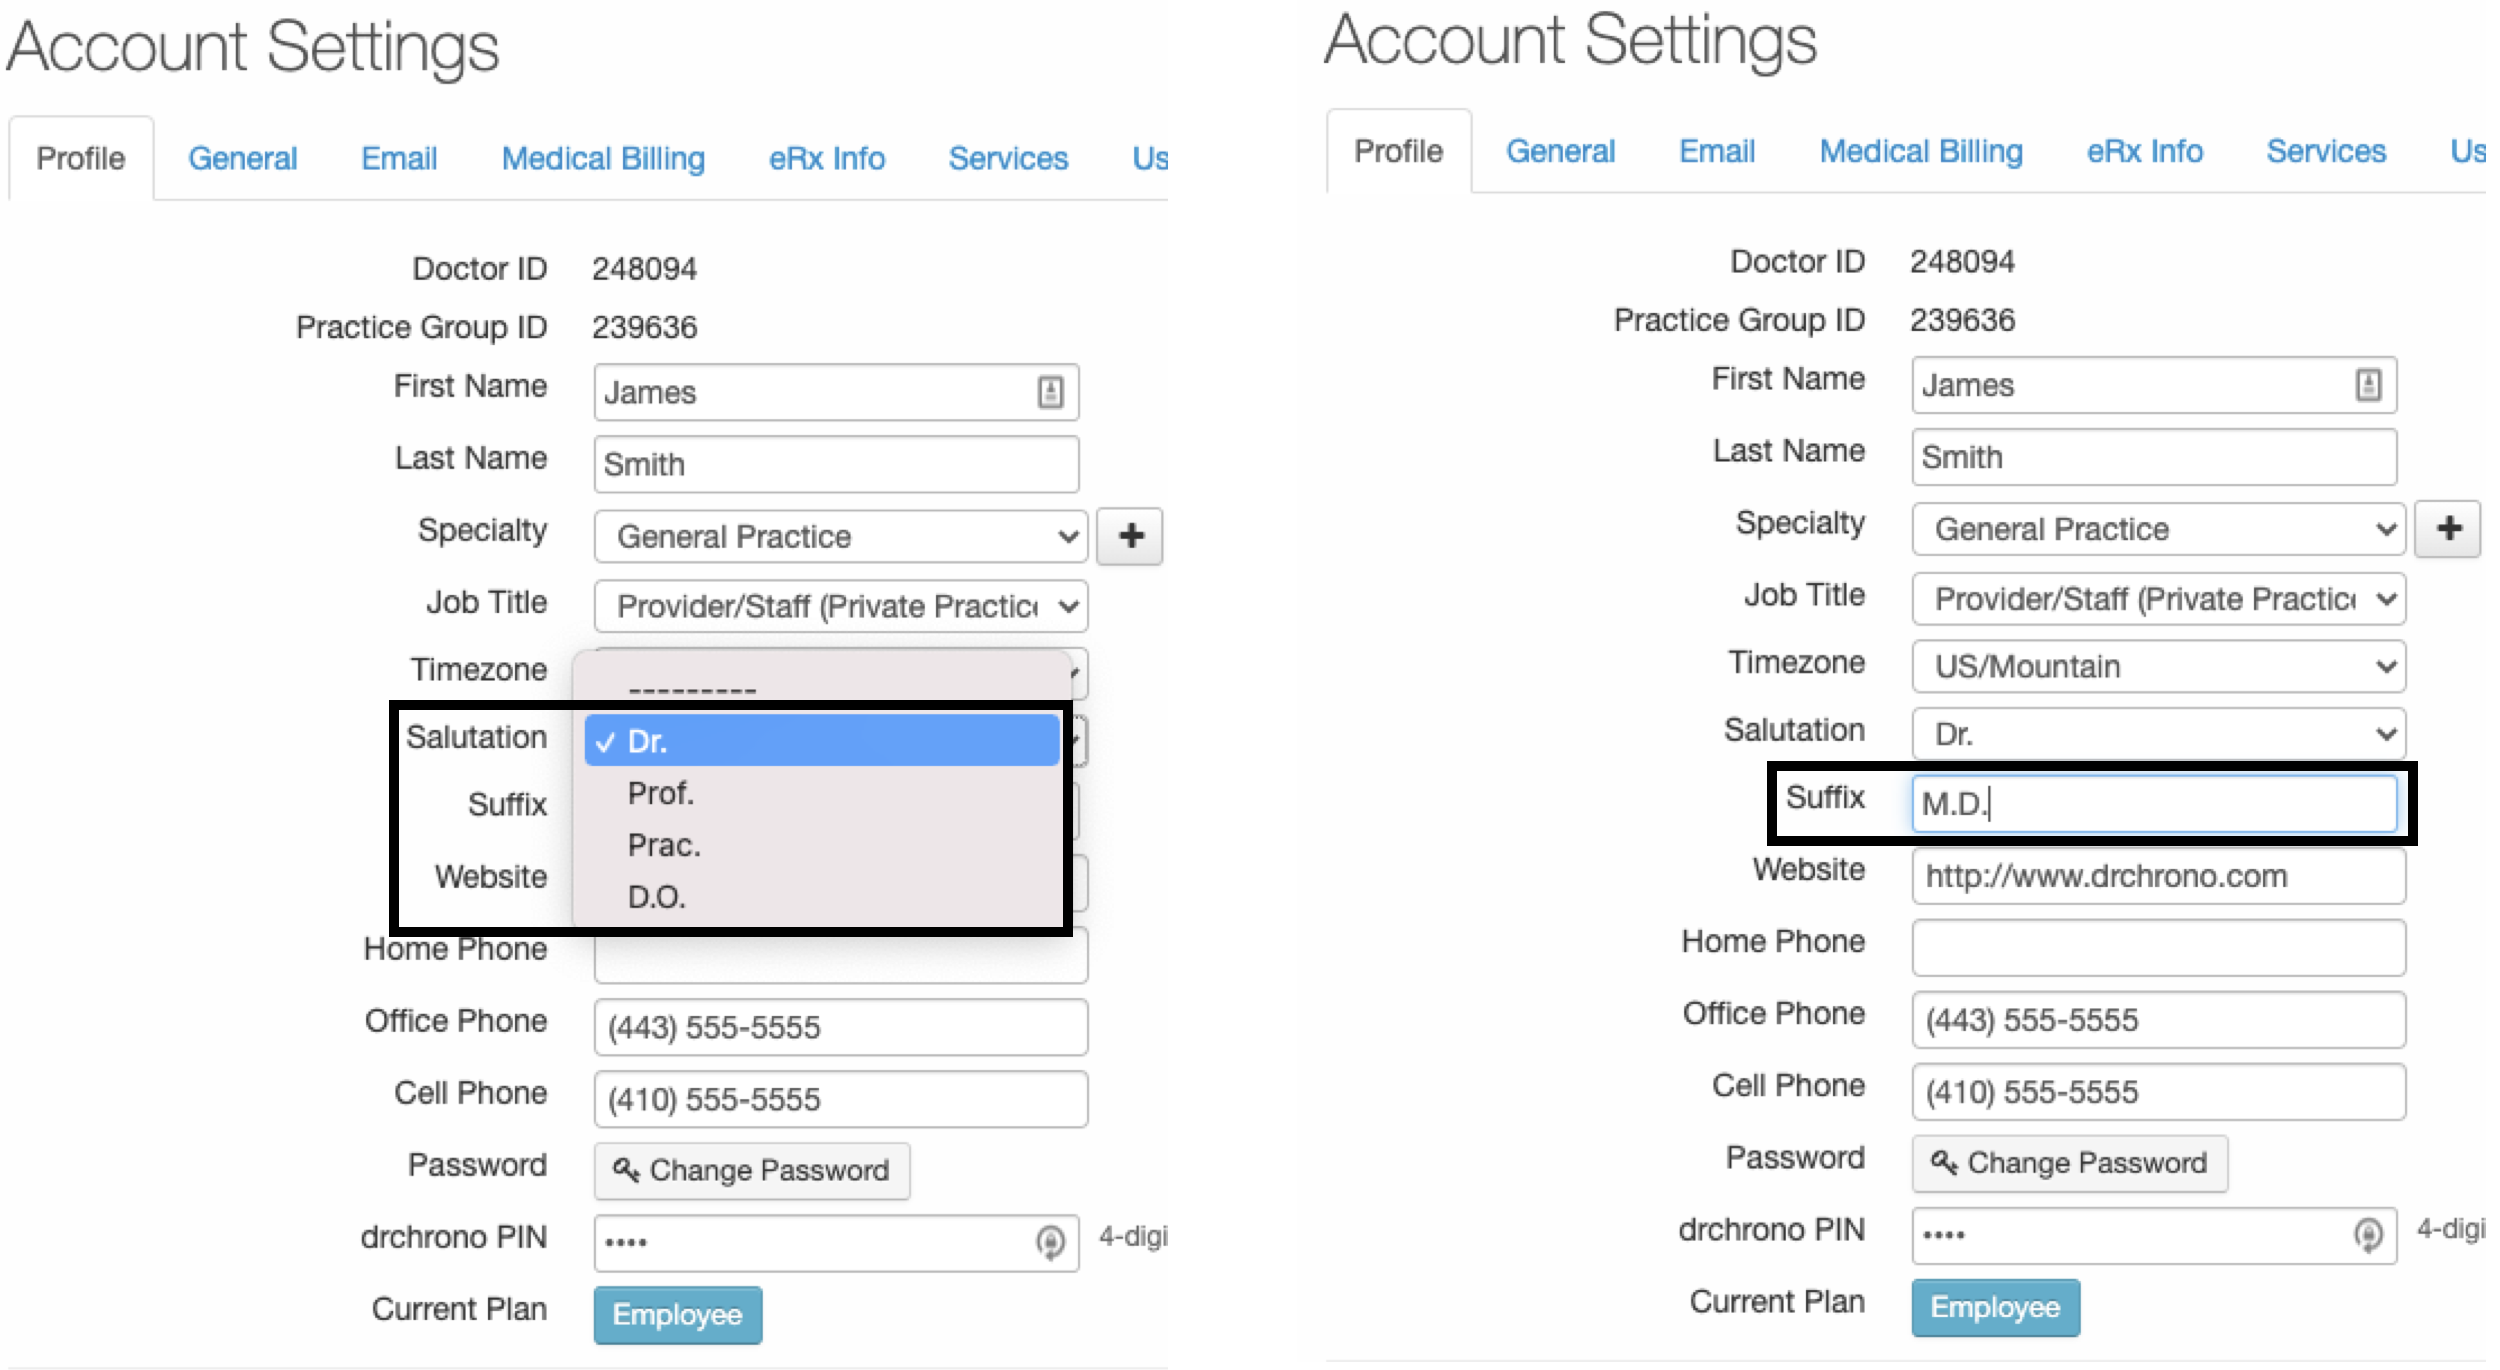Click Practice Group ID value 239636 in left panel
The width and height of the screenshot is (2500, 1370).
pyautogui.click(x=644, y=327)
